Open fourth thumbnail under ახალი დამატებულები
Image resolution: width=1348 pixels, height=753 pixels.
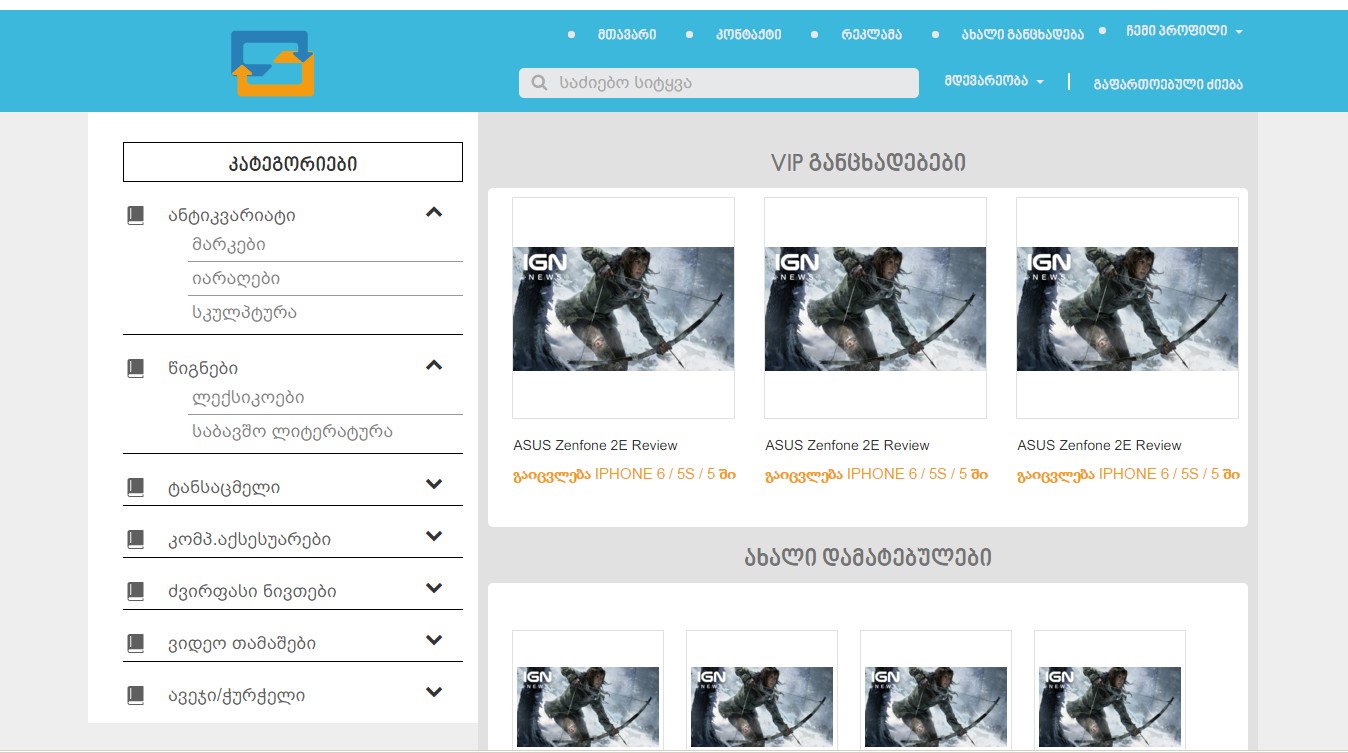click(1110, 691)
